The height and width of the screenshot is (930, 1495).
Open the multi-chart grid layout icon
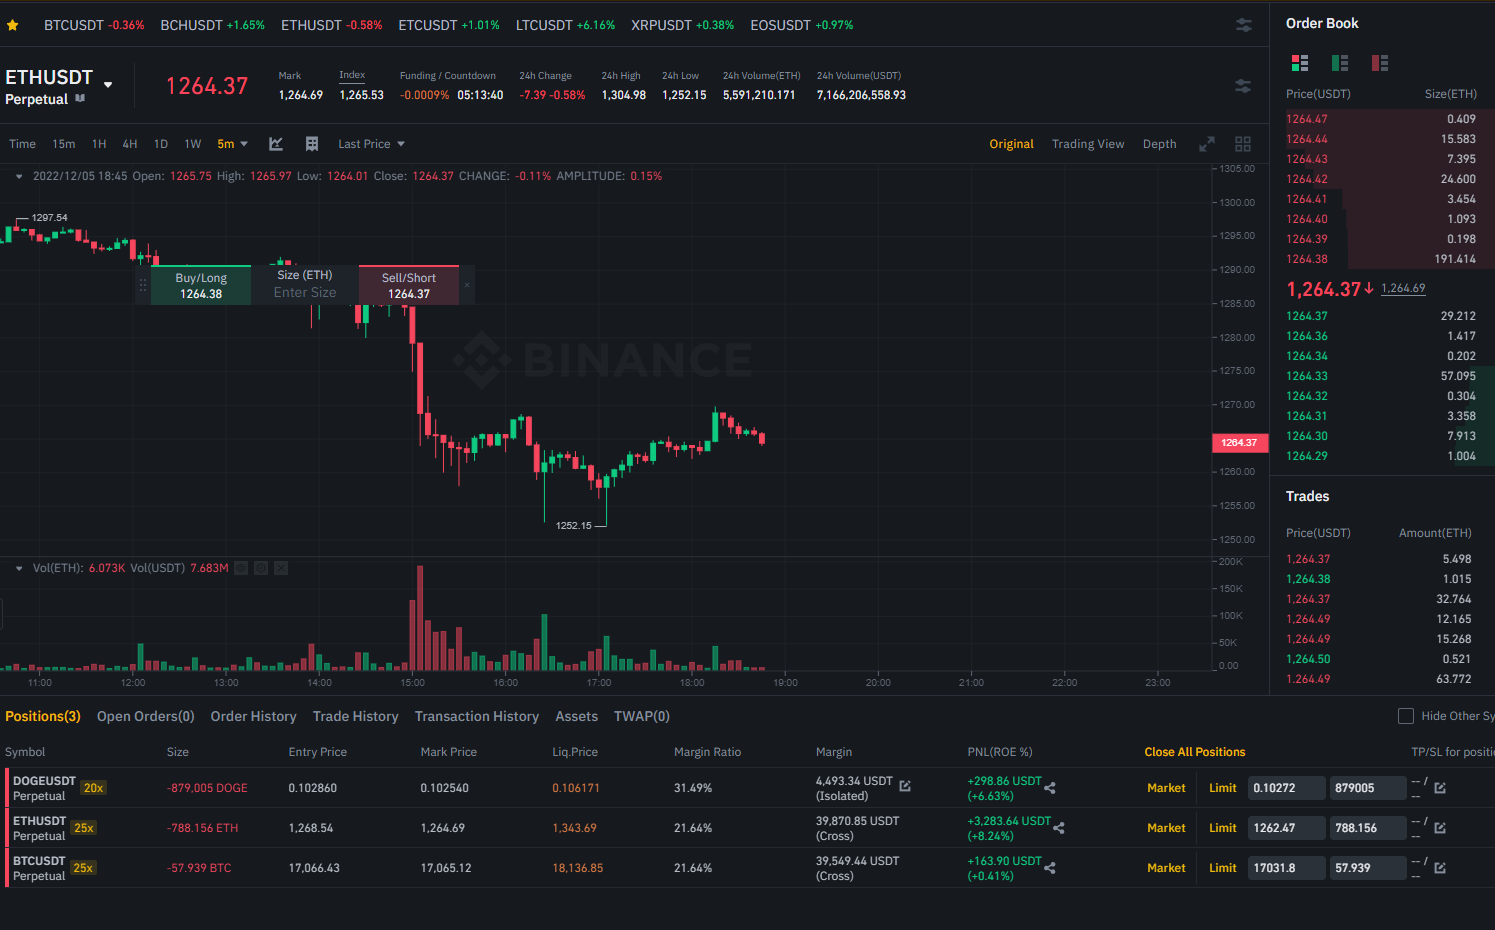[1243, 144]
